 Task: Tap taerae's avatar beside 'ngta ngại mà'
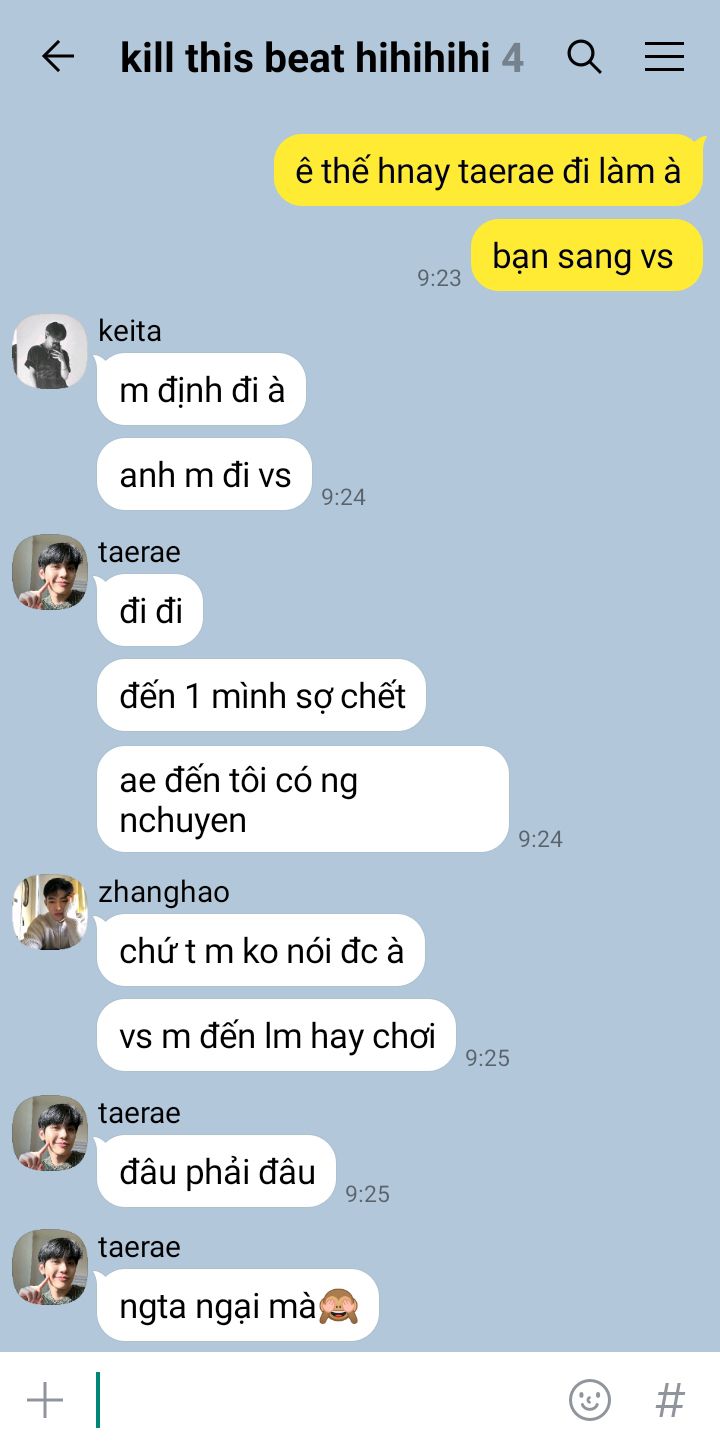tap(50, 1267)
